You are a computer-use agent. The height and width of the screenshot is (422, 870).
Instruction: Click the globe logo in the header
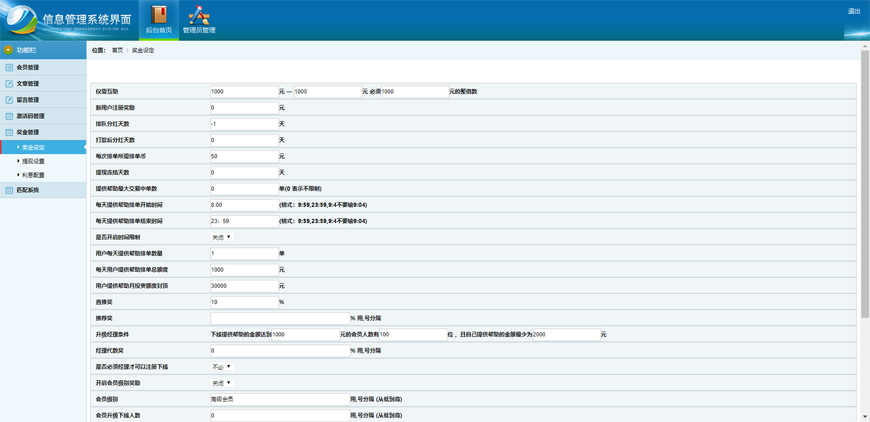coord(20,20)
